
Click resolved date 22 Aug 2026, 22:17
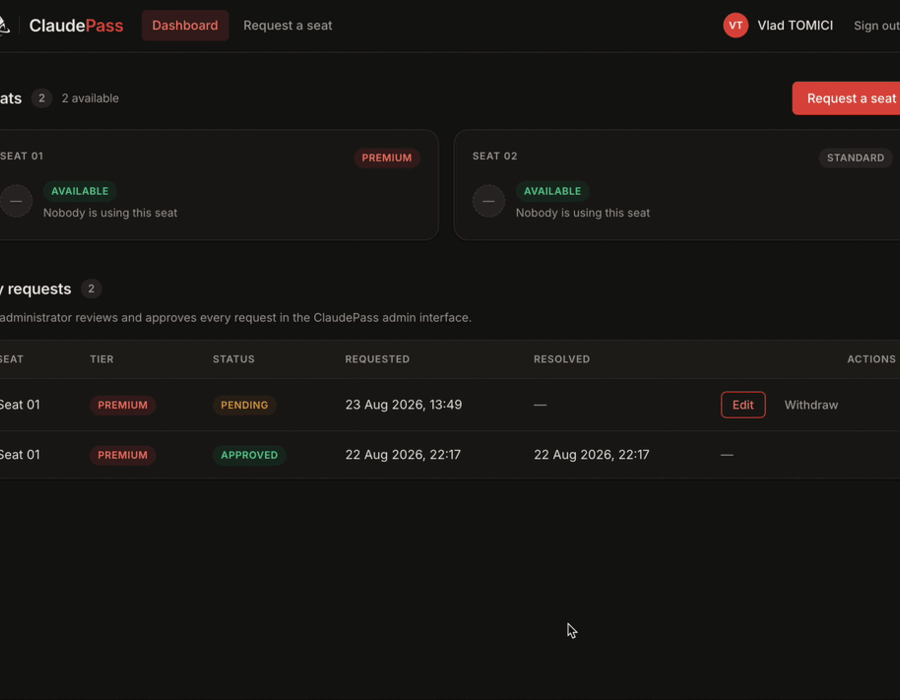pos(592,454)
